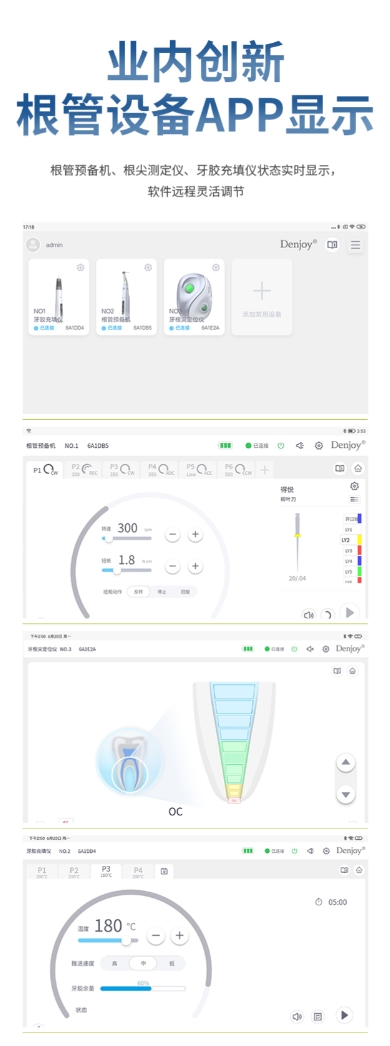Open settings gear in 根管预备机 header
This screenshot has height=1046, width=390.
tap(319, 446)
